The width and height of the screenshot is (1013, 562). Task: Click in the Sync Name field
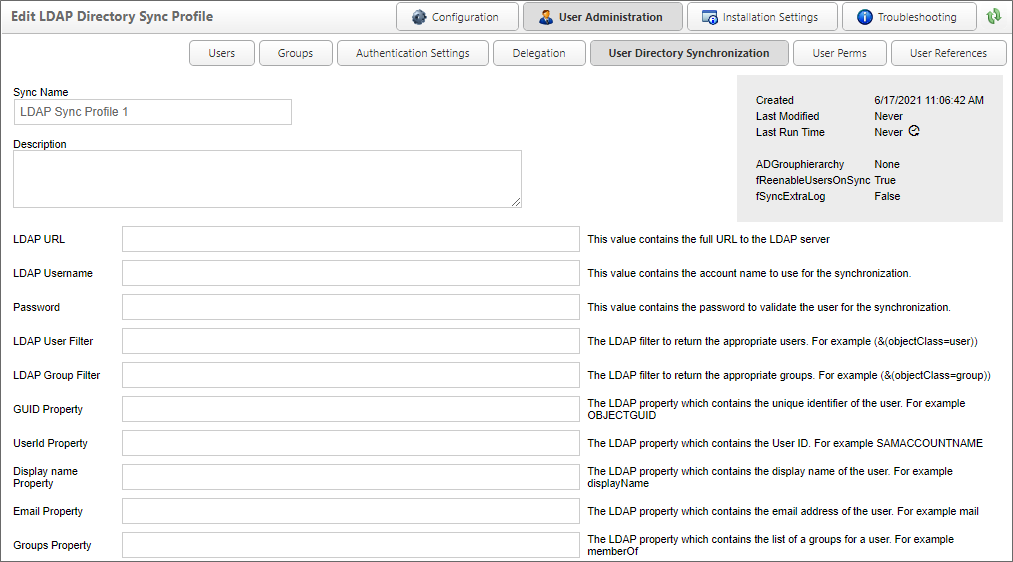coord(152,112)
